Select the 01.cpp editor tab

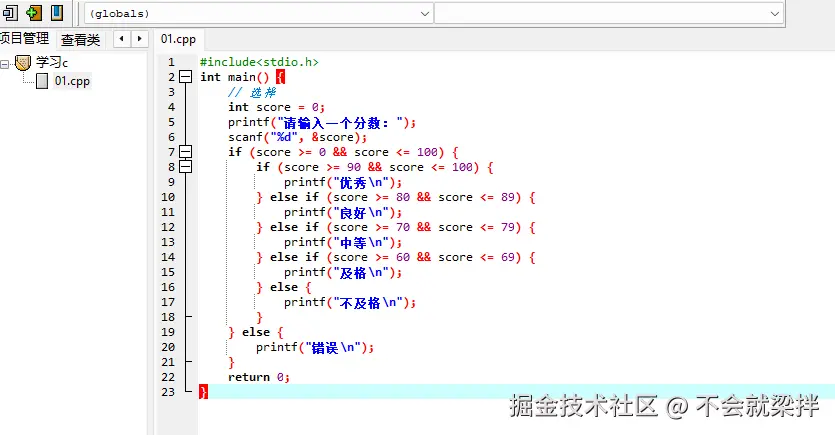coord(178,39)
